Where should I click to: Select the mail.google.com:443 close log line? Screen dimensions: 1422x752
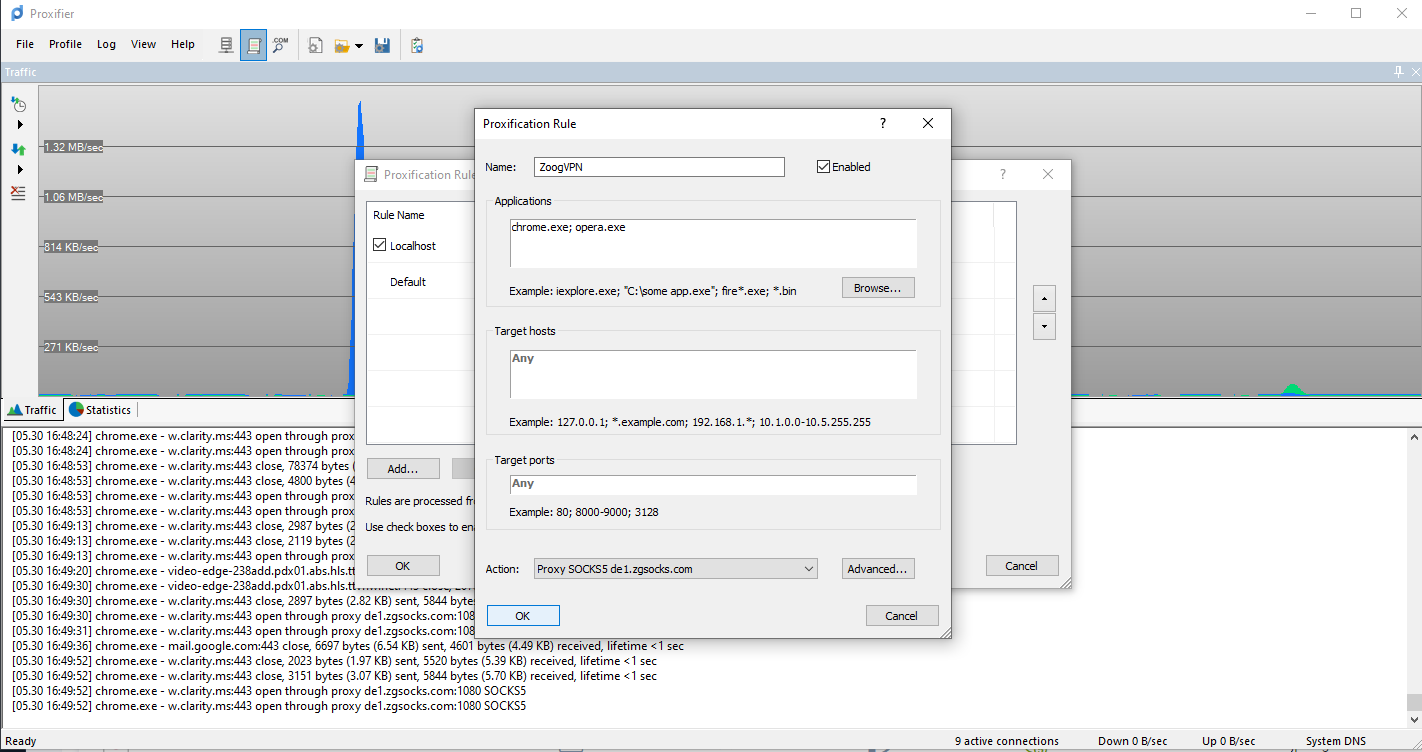pyautogui.click(x=348, y=646)
